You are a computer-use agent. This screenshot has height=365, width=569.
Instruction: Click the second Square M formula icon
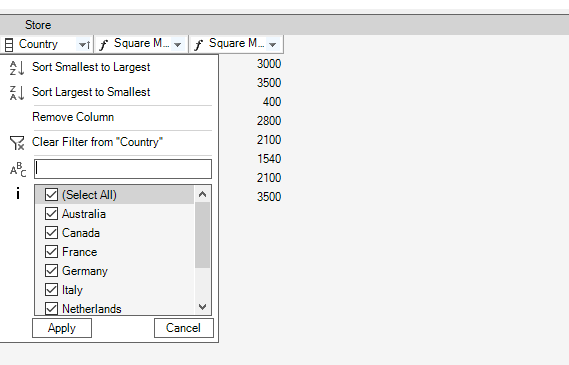pos(198,45)
